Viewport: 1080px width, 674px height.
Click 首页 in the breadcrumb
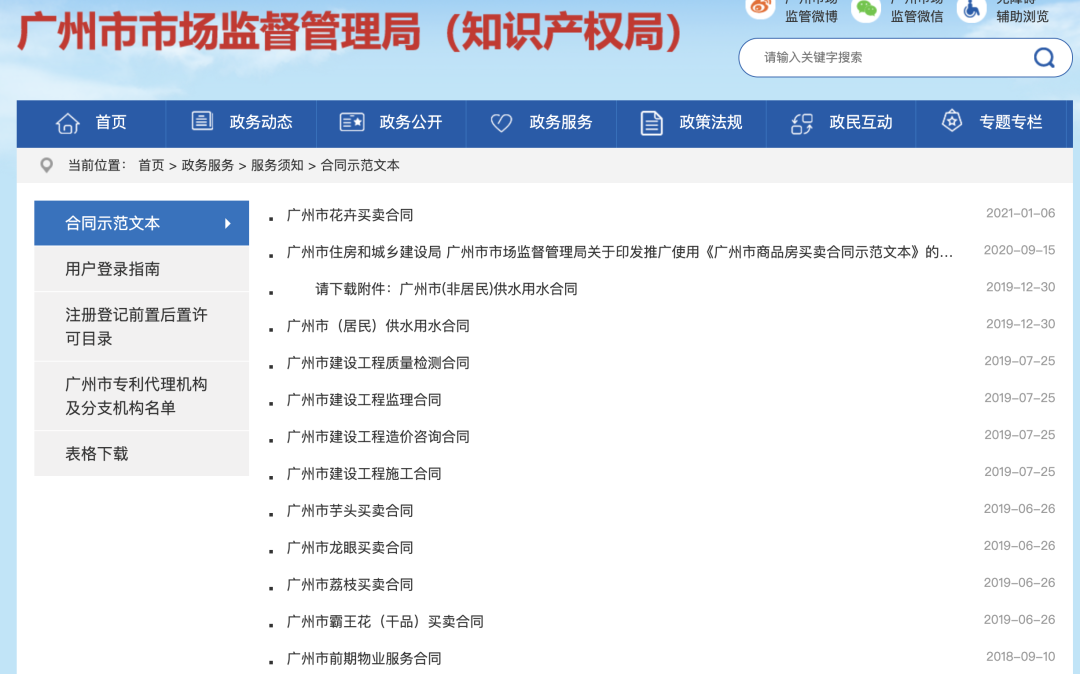point(151,166)
